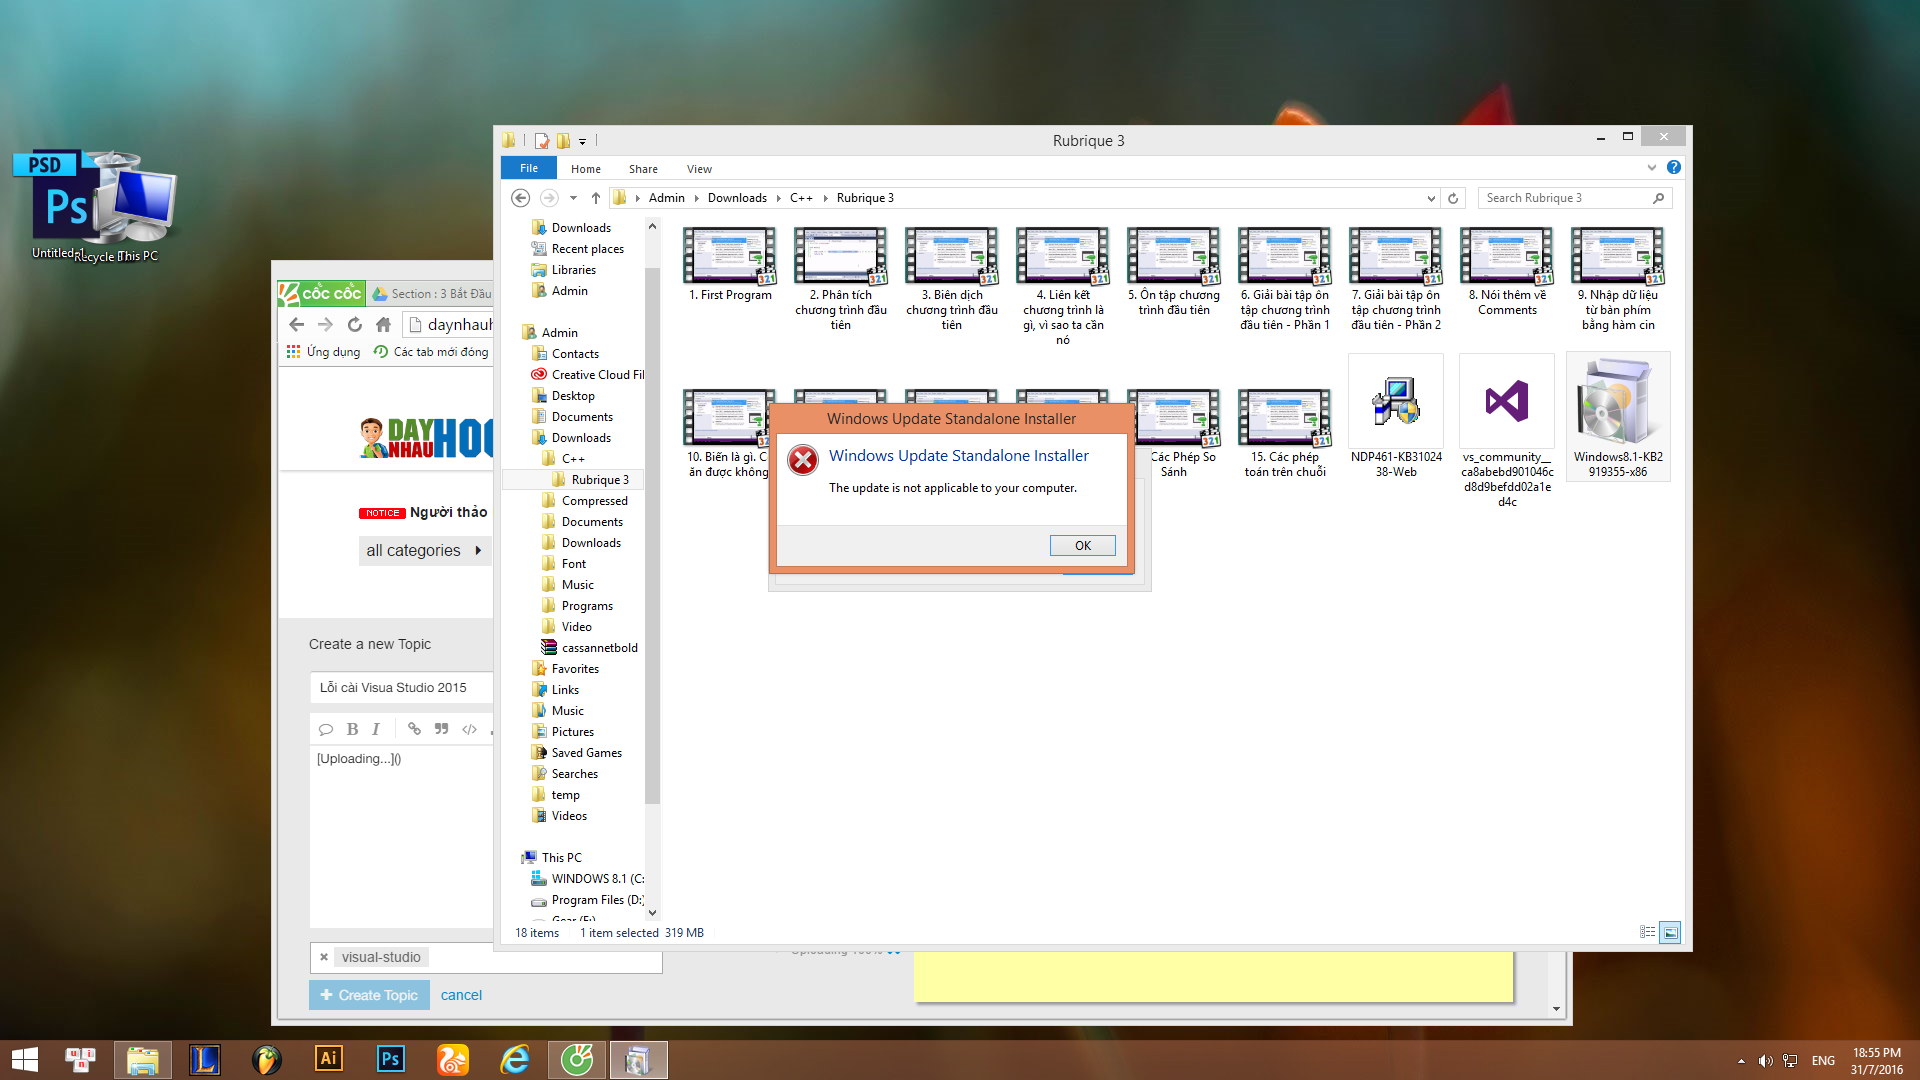Click the Explorer Help question mark icon

click(x=1673, y=168)
